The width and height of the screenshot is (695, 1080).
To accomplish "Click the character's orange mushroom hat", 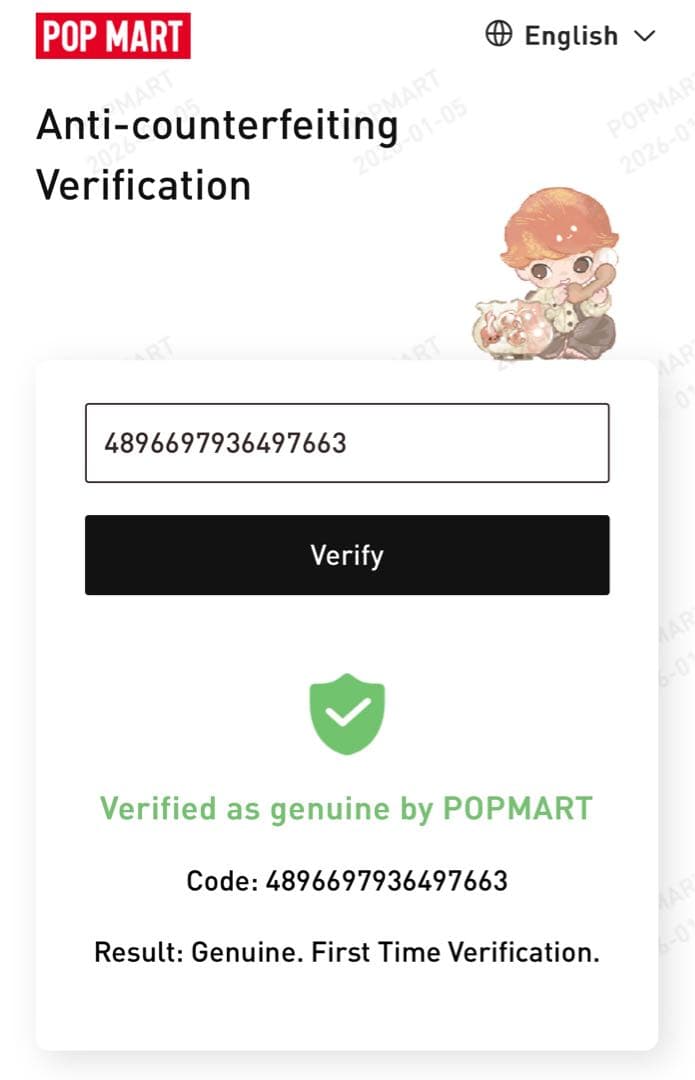I will click(561, 223).
